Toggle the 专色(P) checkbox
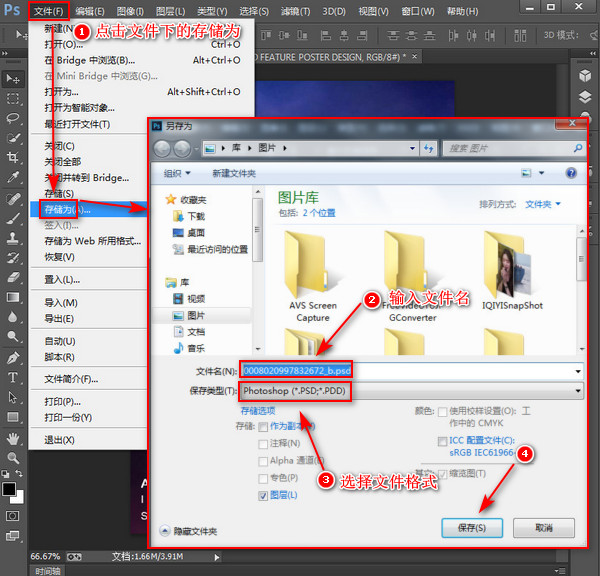Screen dimensions: 600x576 263,479
